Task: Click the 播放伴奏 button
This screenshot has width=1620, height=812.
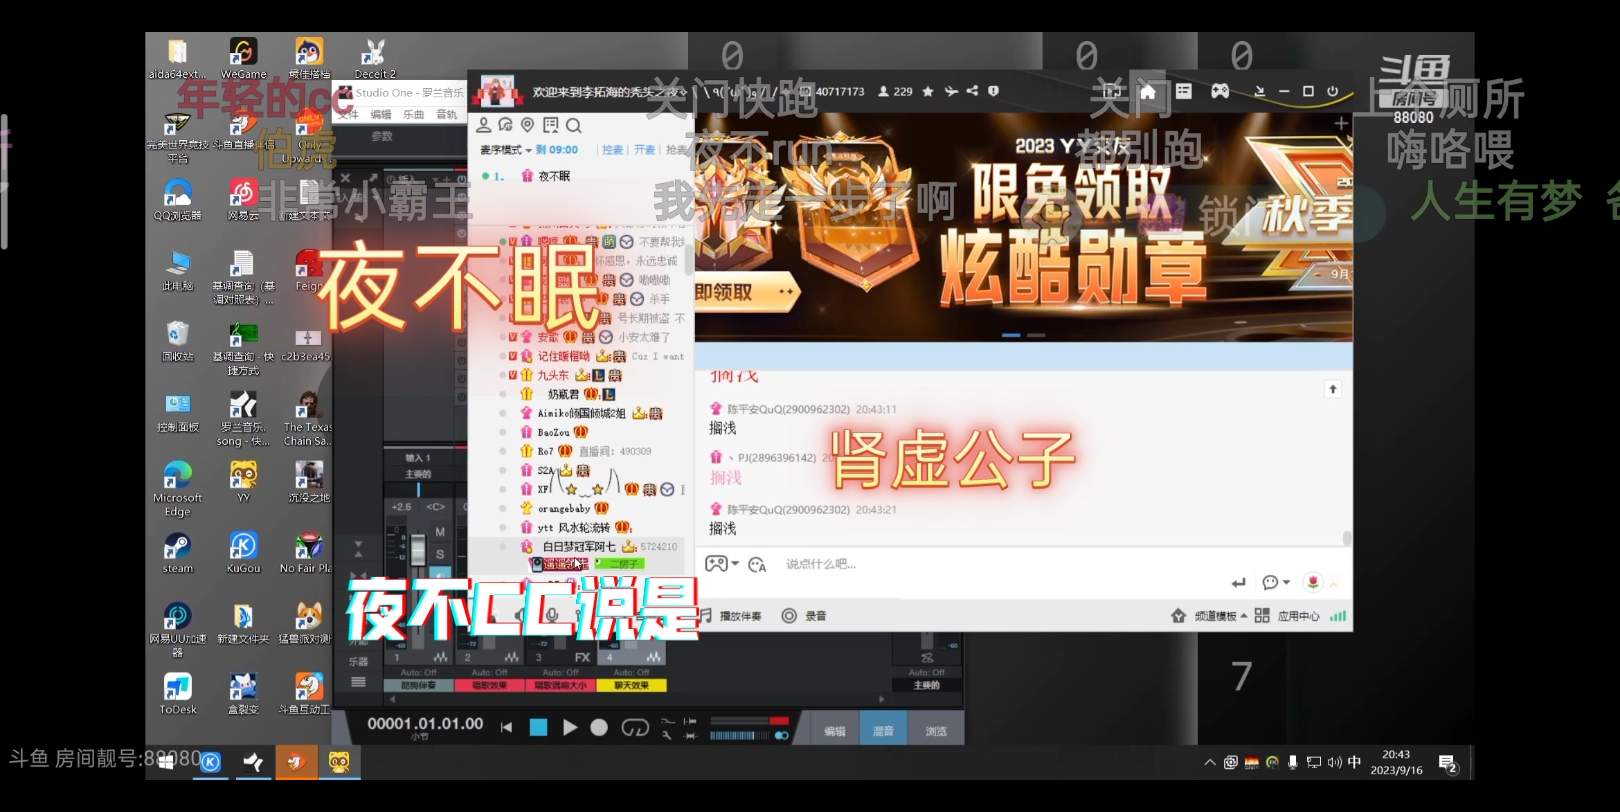Action: (732, 616)
